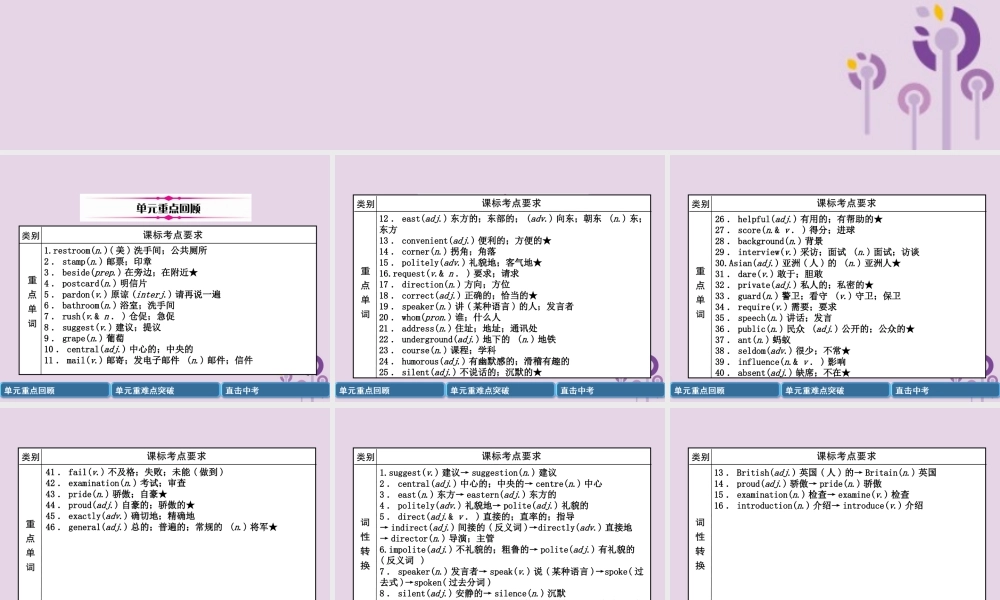This screenshot has width=1000, height=600.
Task: Select the row '11. mail(v.)邮寄'
Action: click(x=149, y=360)
